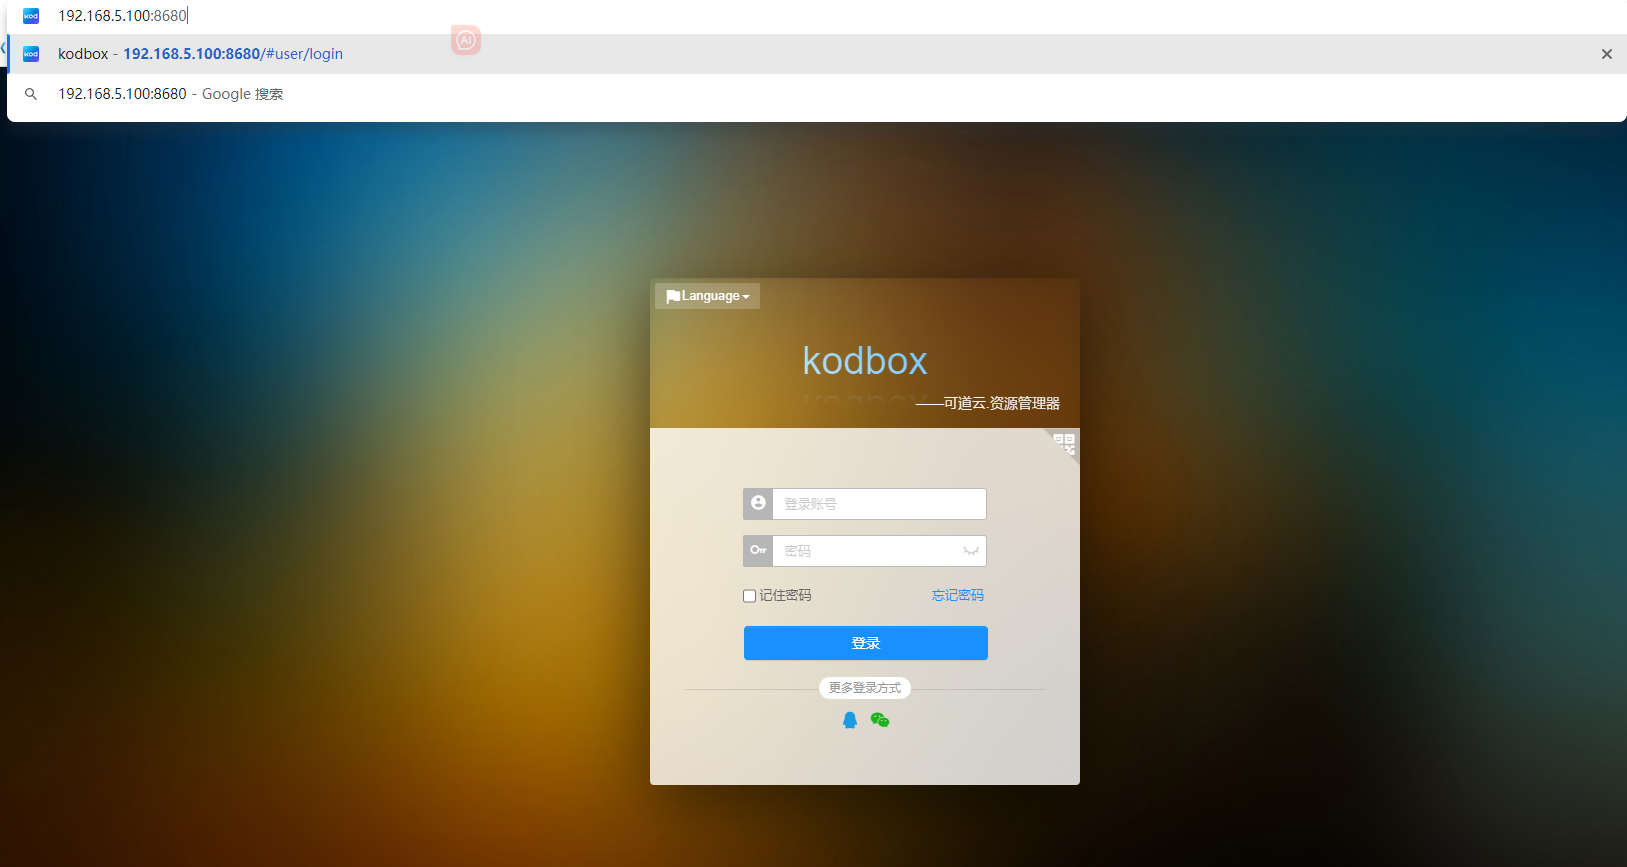
Task: Select the Google 搜索 suggestion for 192.168.5.100:8680
Action: pyautogui.click(x=817, y=94)
